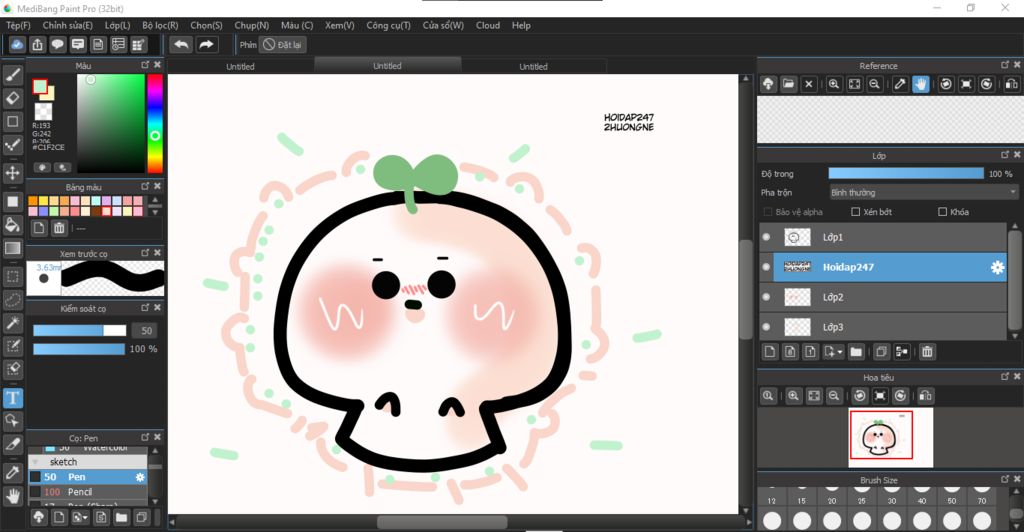This screenshot has height=532, width=1024.
Task: Hide the Lớp1 layer visibility dot
Action: pyautogui.click(x=766, y=237)
